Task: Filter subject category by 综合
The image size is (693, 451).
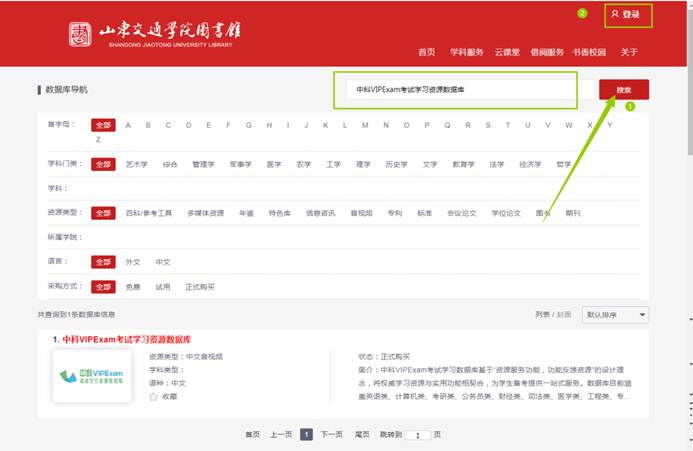Action: 170,164
